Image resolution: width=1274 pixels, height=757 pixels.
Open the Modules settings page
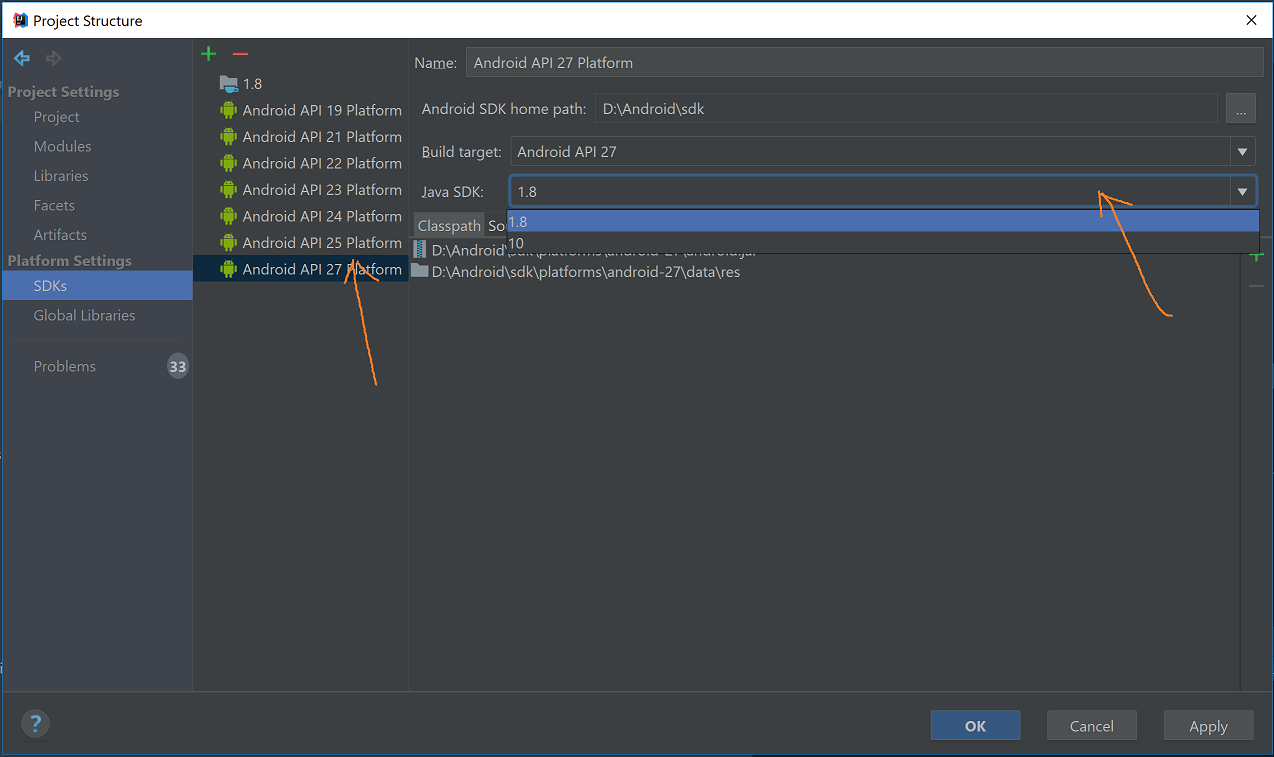(62, 146)
